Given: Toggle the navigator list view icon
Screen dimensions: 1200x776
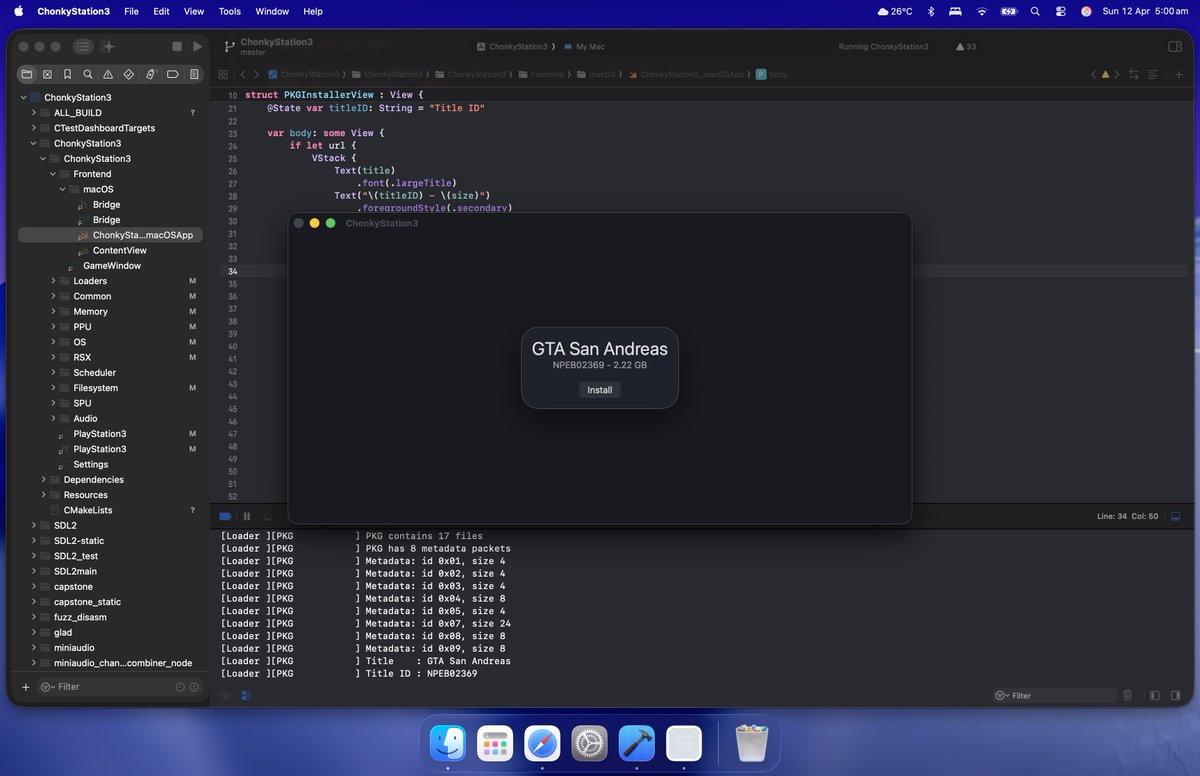Looking at the screenshot, I should click(x=83, y=47).
